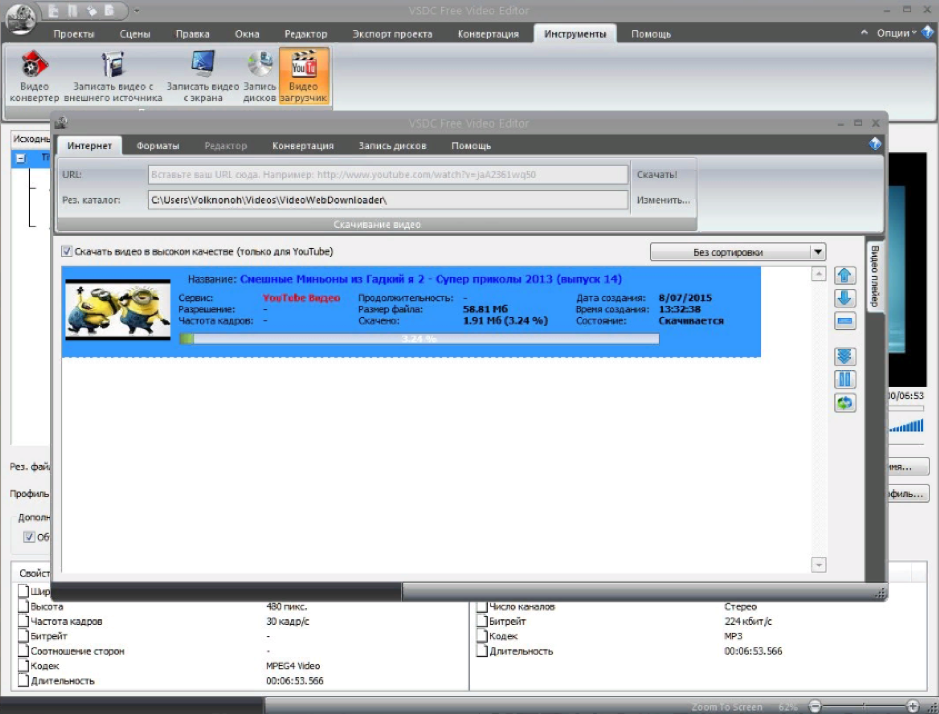Open the Редактор ribbon tab in main window

305,34
